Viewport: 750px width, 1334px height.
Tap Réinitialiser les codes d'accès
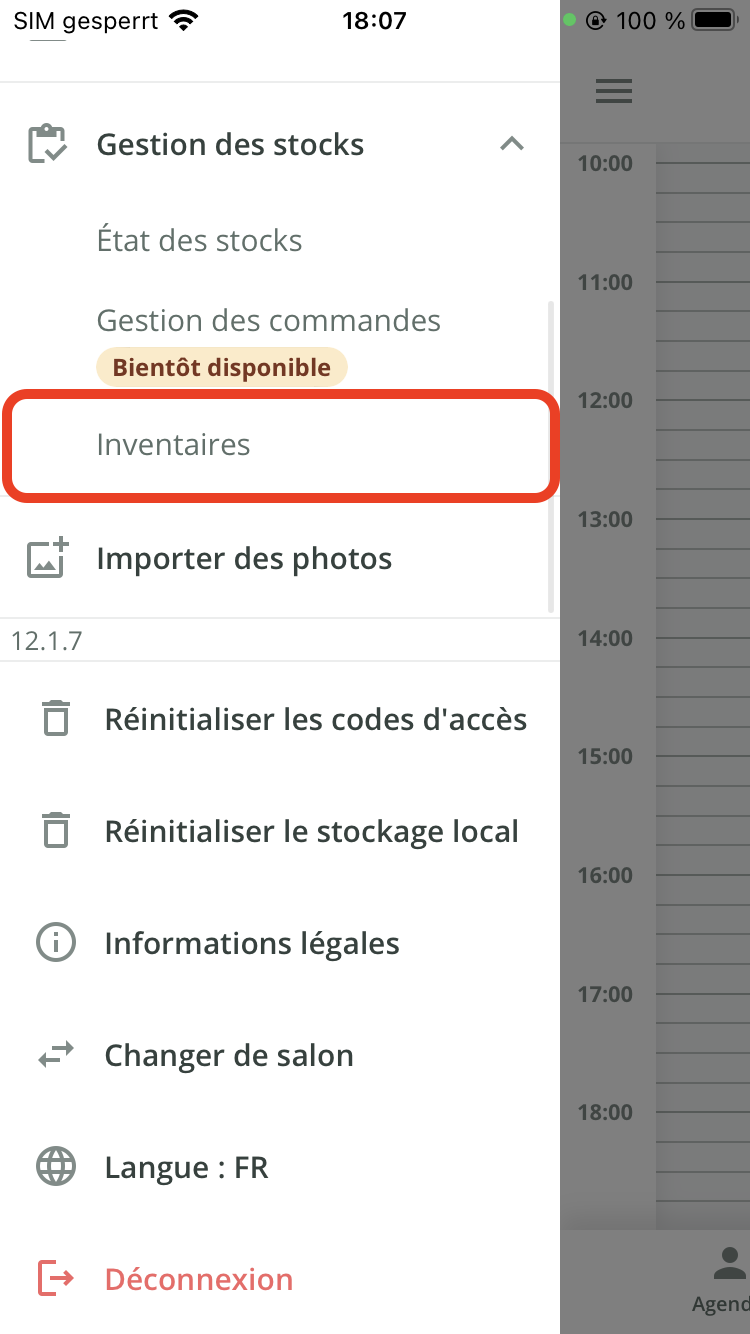pos(315,719)
